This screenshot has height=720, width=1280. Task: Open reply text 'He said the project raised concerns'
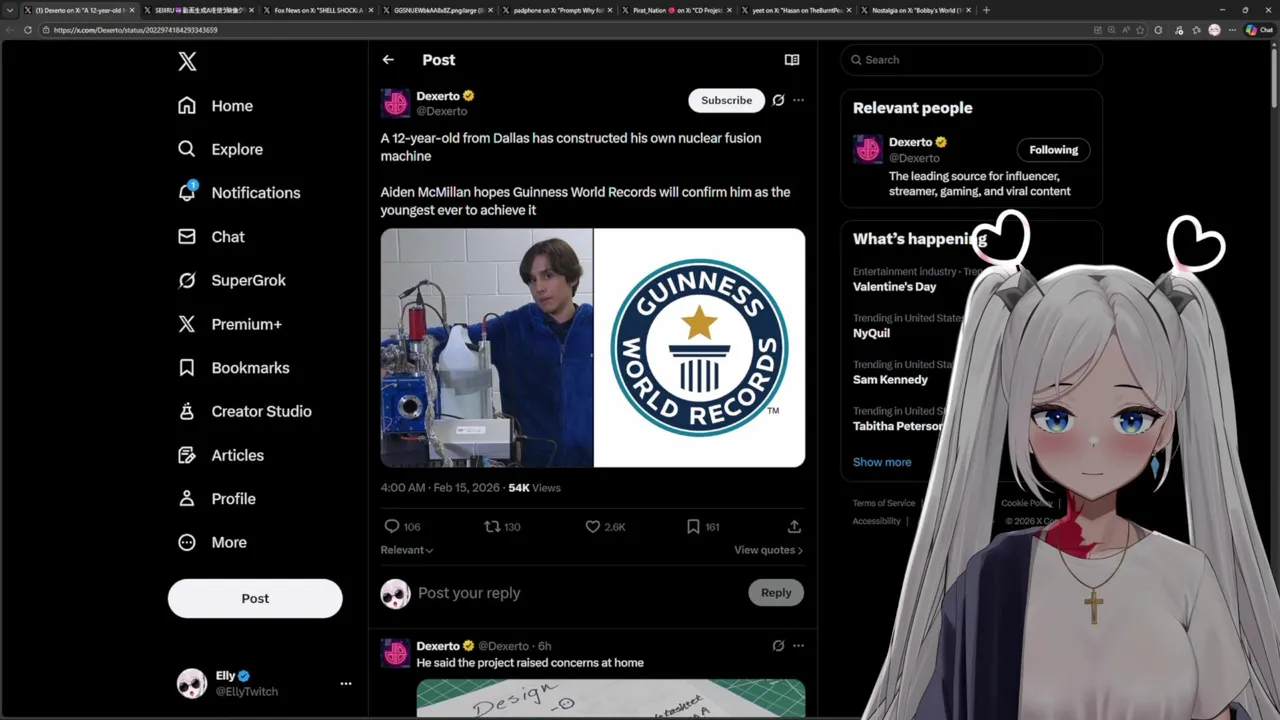coord(530,663)
